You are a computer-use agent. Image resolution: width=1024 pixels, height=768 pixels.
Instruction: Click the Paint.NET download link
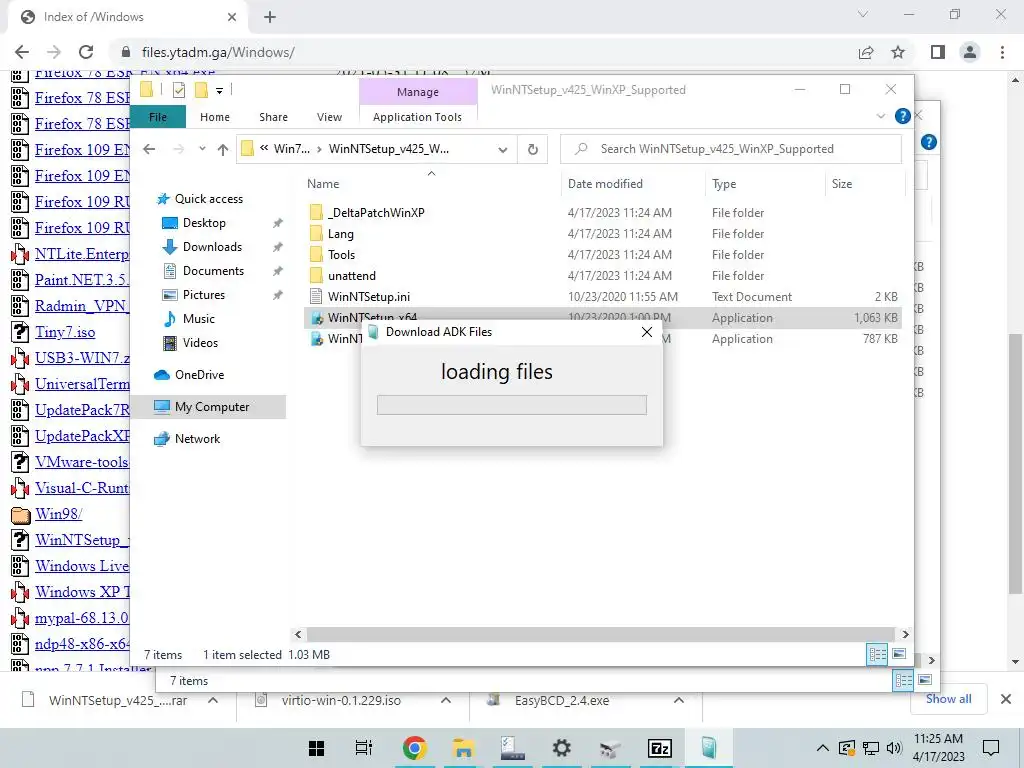82,280
